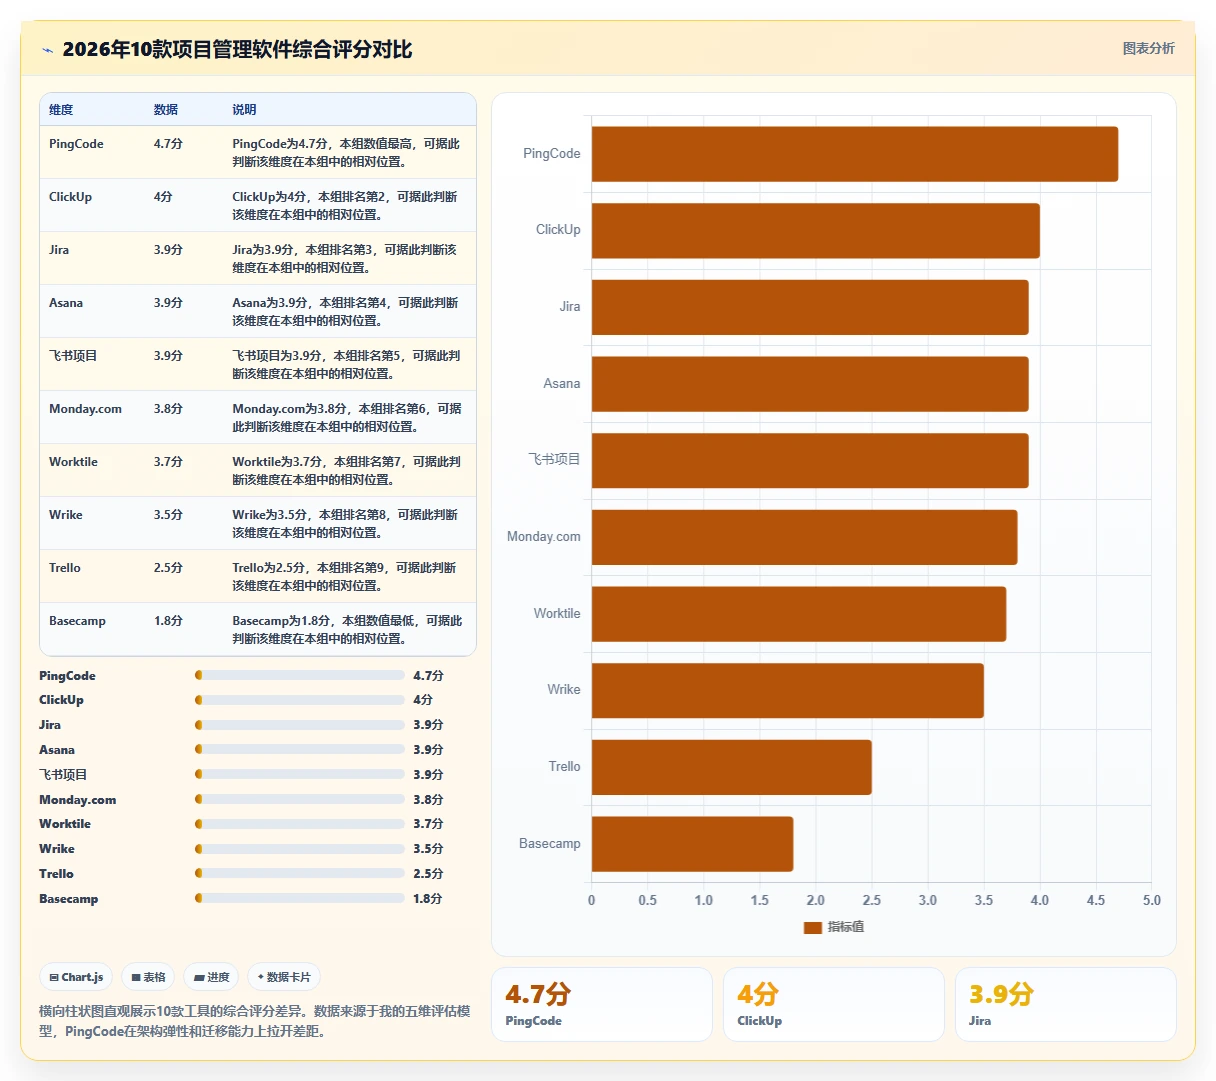Click the 图表分析 label in header
The height and width of the screenshot is (1081, 1216).
point(1148,48)
